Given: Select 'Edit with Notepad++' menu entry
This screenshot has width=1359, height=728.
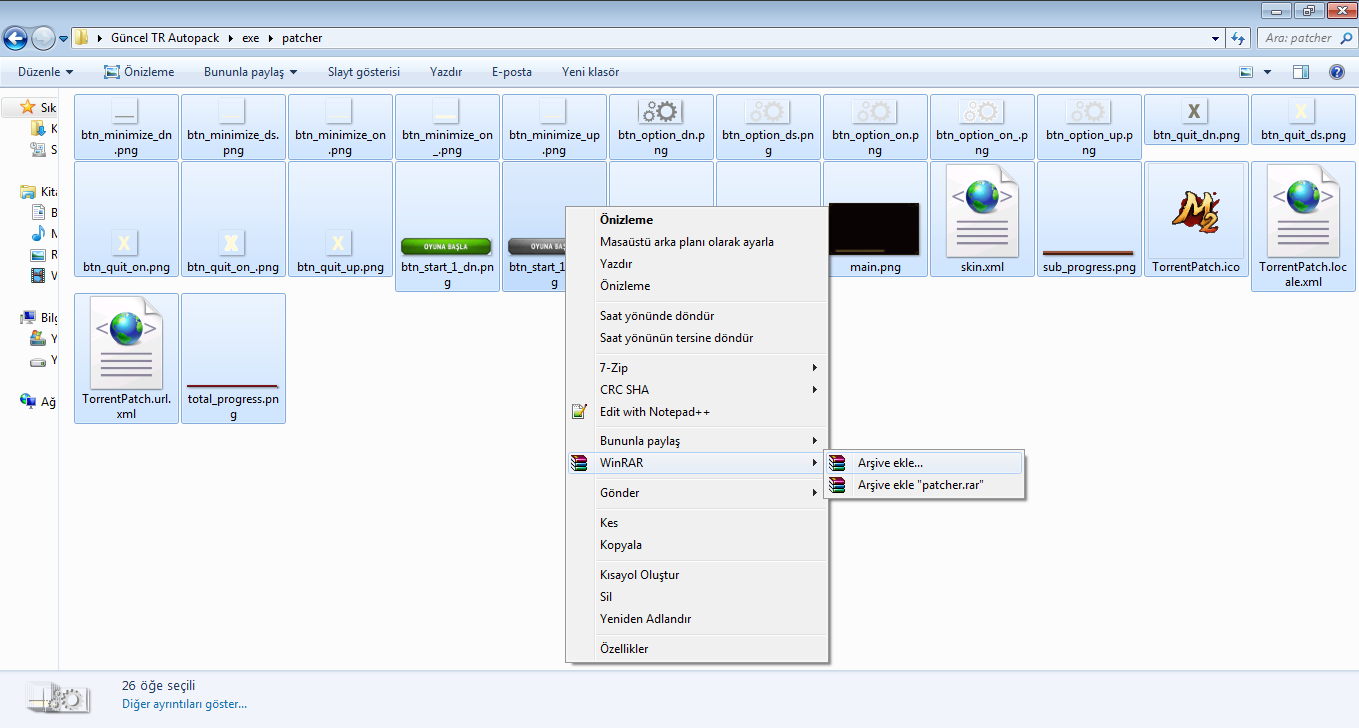Looking at the screenshot, I should coord(655,412).
